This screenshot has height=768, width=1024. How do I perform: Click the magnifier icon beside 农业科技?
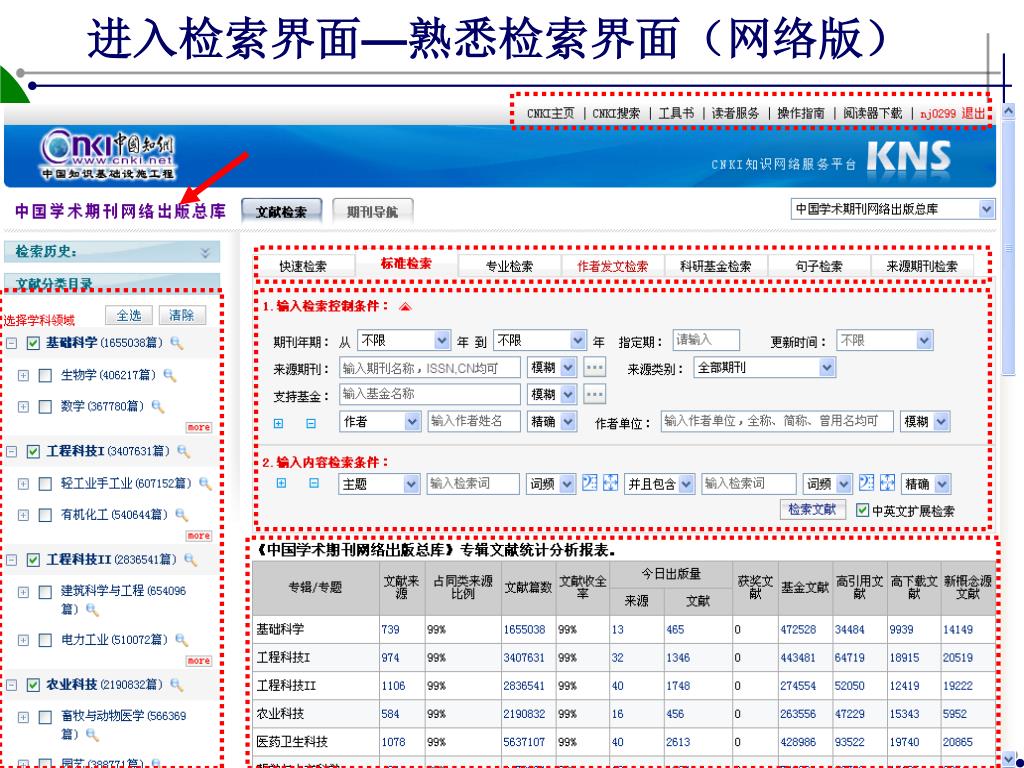pyautogui.click(x=176, y=684)
